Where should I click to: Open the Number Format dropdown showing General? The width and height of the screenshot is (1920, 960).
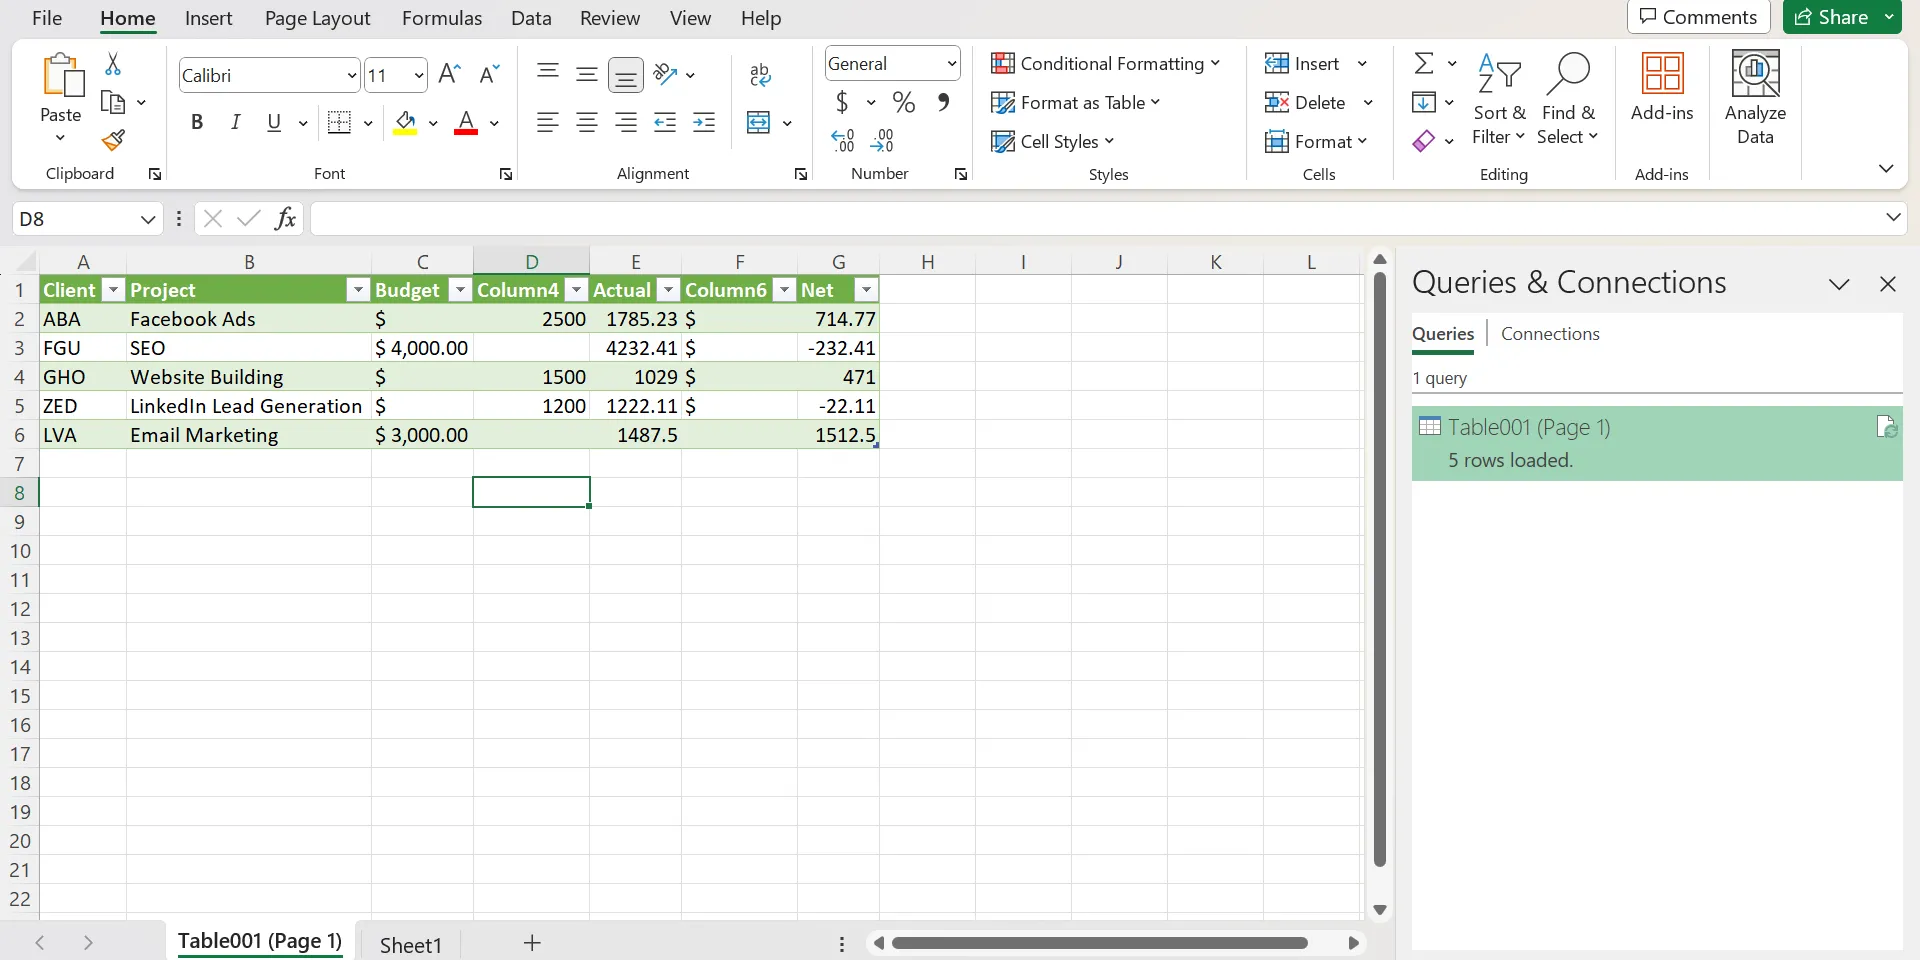(891, 62)
